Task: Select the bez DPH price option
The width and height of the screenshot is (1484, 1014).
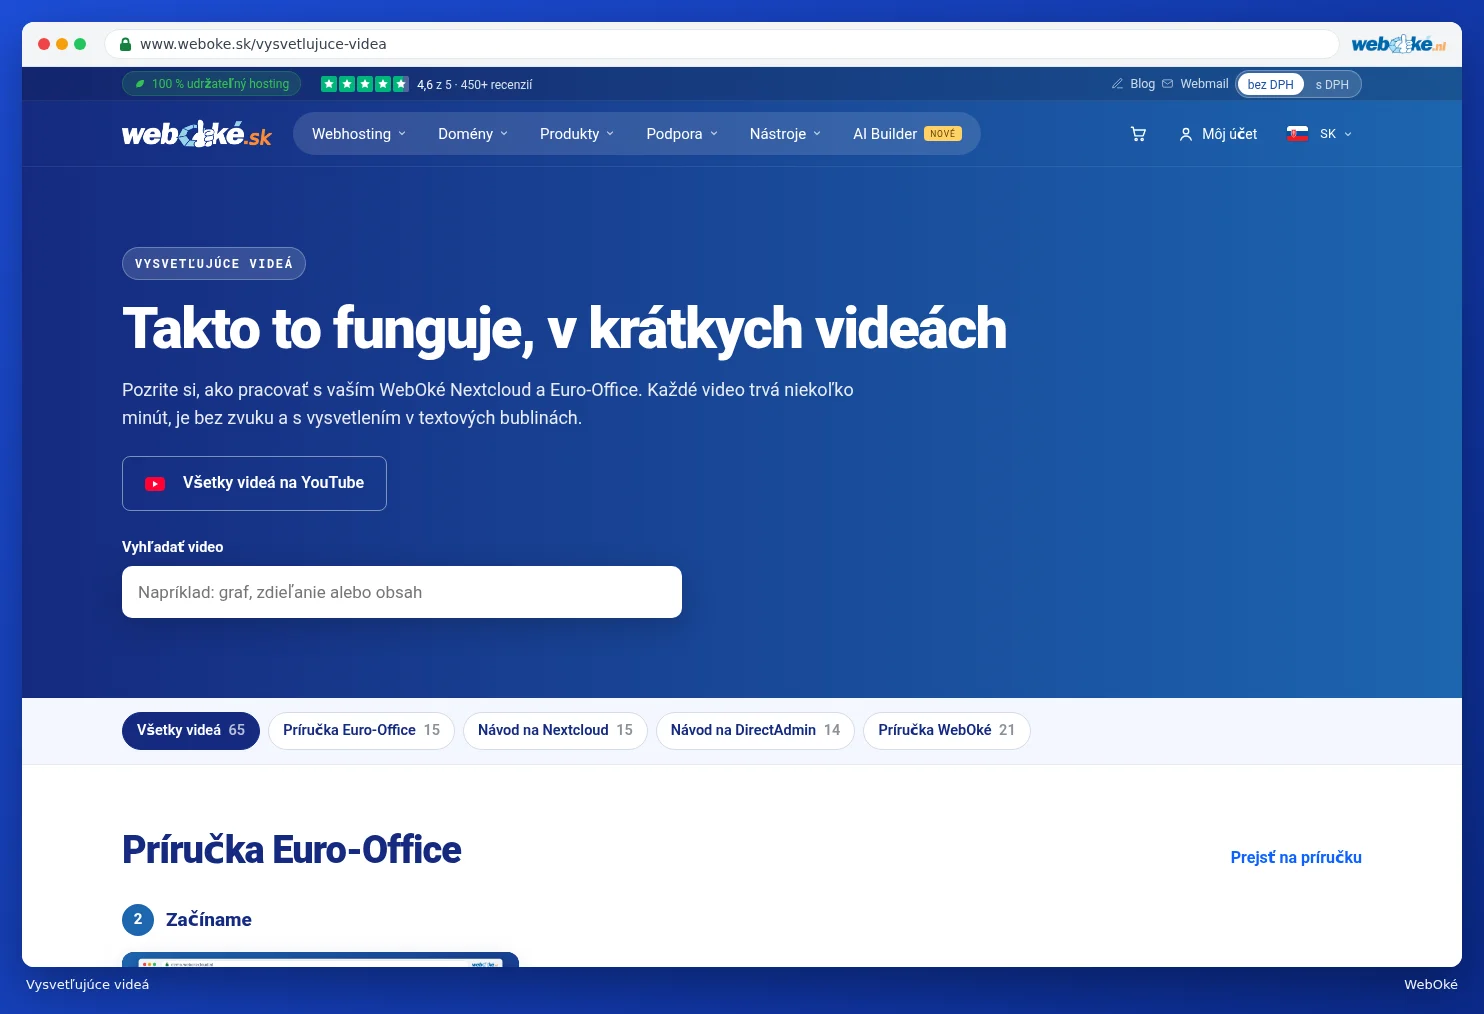Action: [1270, 84]
